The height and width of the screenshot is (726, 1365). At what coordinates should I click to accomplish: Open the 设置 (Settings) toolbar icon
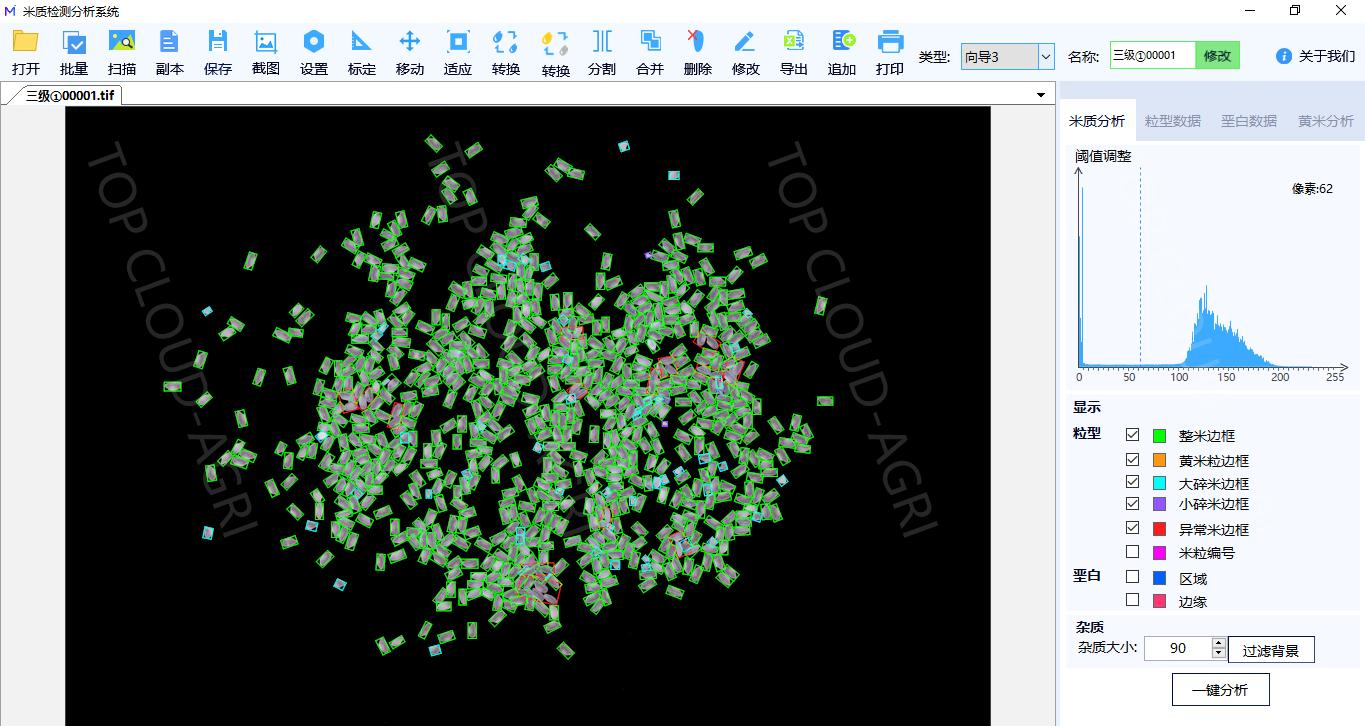[x=314, y=42]
